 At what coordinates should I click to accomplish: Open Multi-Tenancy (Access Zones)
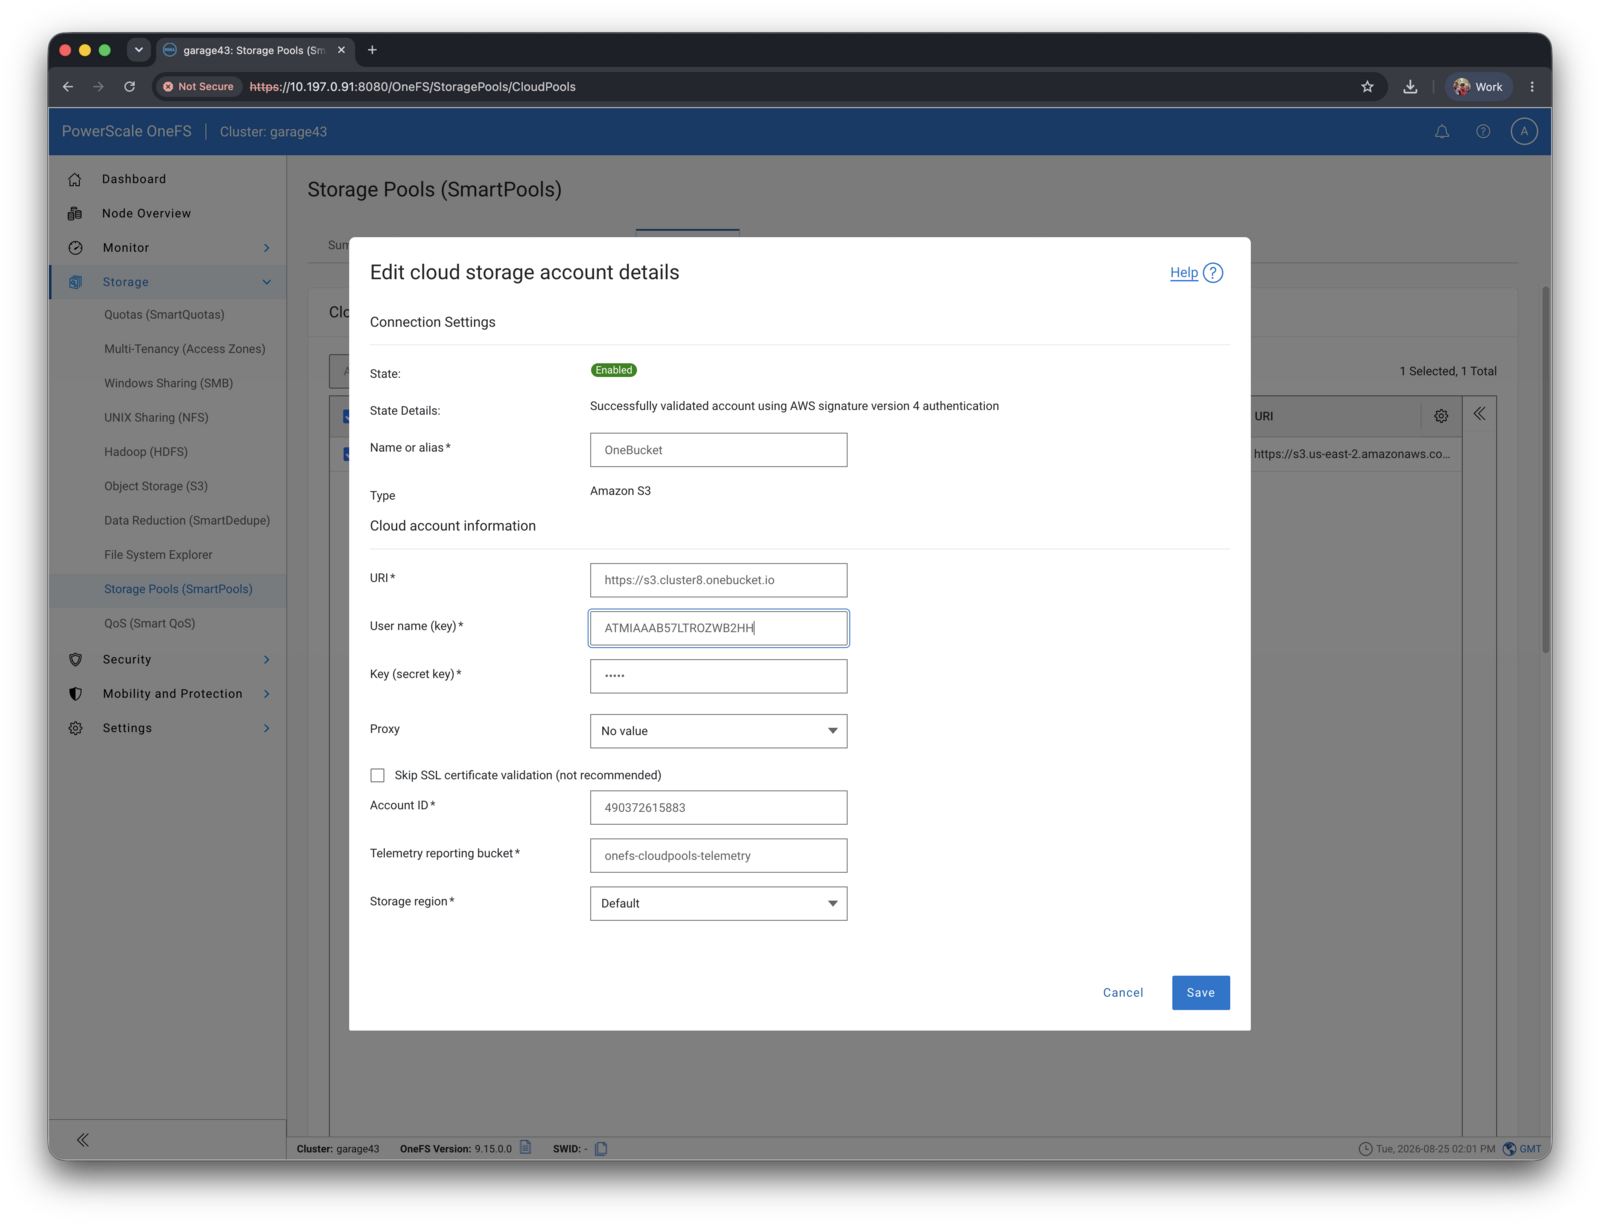pos(185,349)
